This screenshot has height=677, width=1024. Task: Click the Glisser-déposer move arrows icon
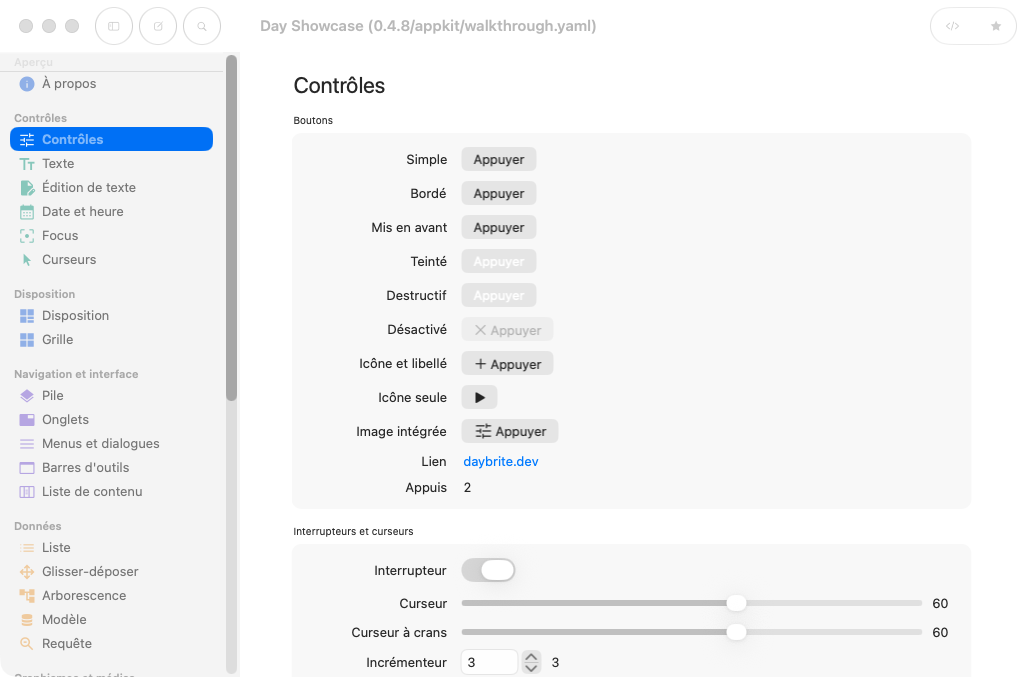[x=27, y=572]
